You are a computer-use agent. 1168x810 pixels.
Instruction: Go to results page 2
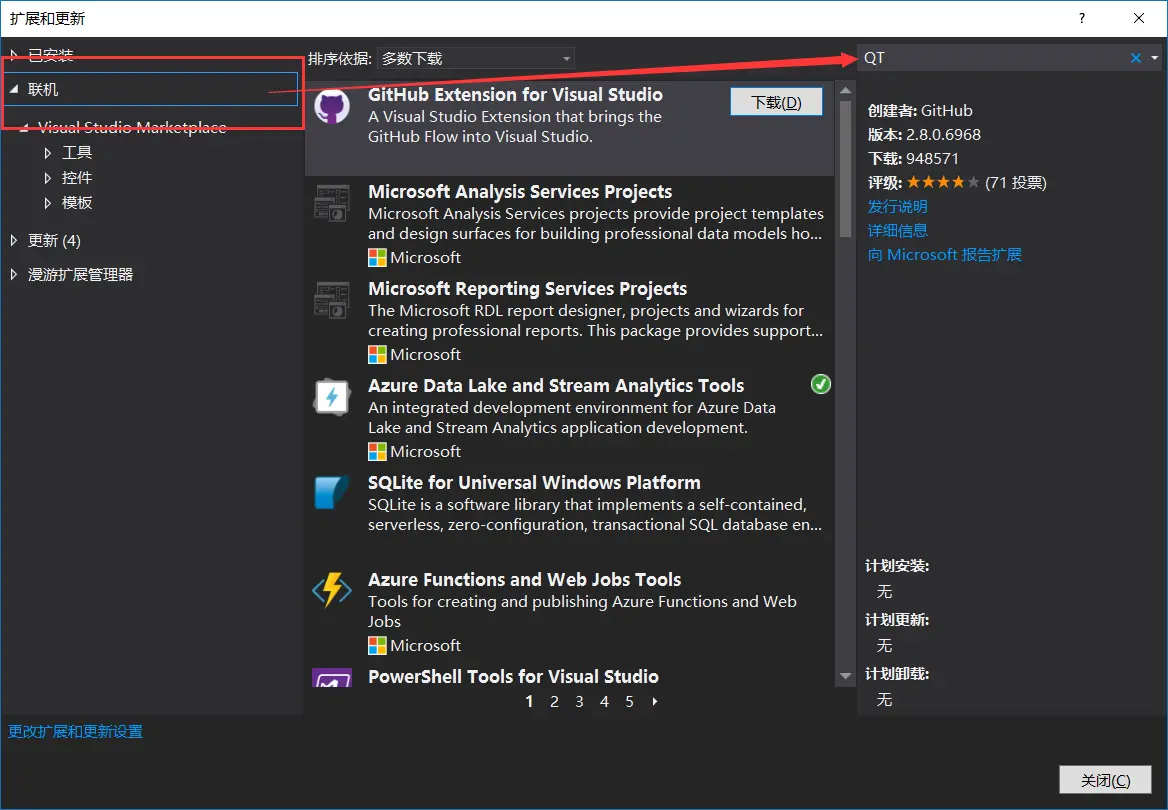pyautogui.click(x=554, y=701)
